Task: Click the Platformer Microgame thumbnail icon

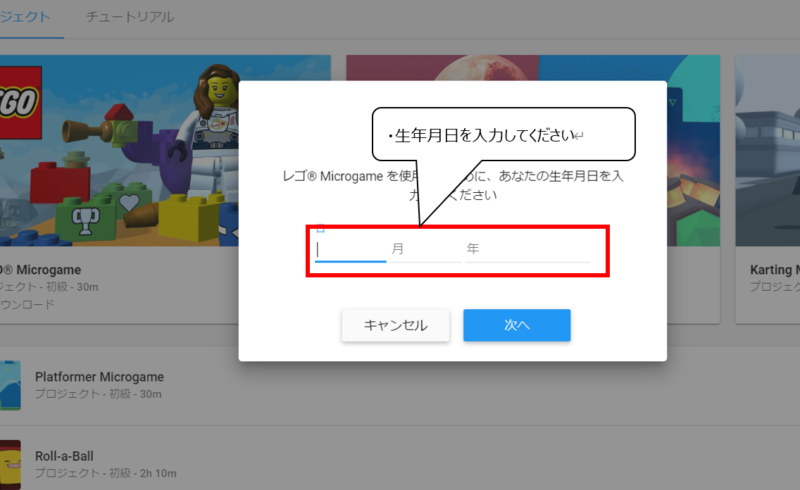Action: pos(10,385)
